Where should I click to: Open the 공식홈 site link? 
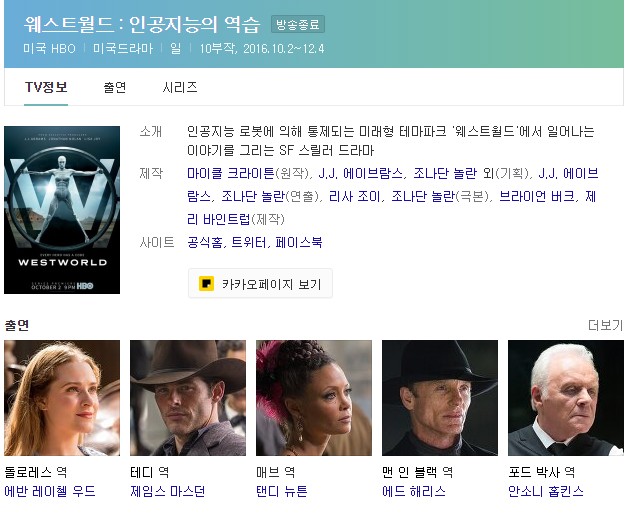point(204,242)
